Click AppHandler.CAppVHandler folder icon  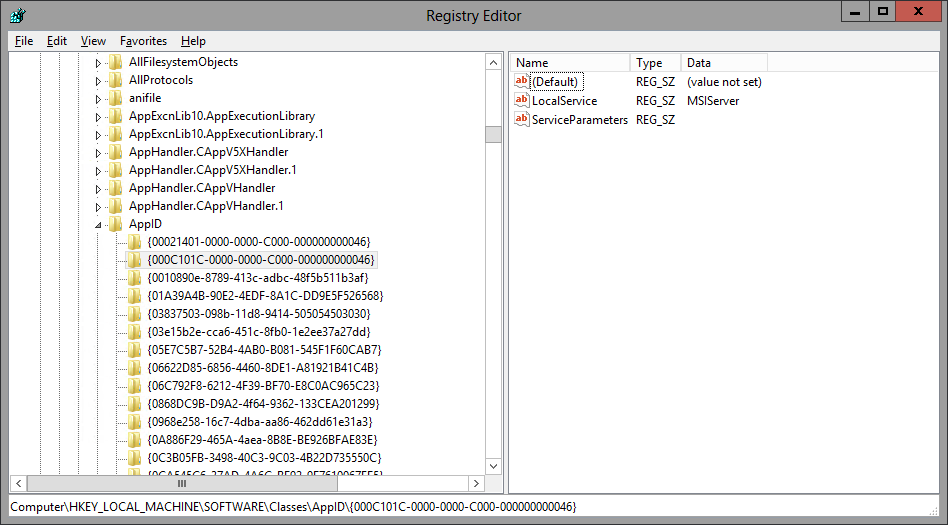[115, 188]
